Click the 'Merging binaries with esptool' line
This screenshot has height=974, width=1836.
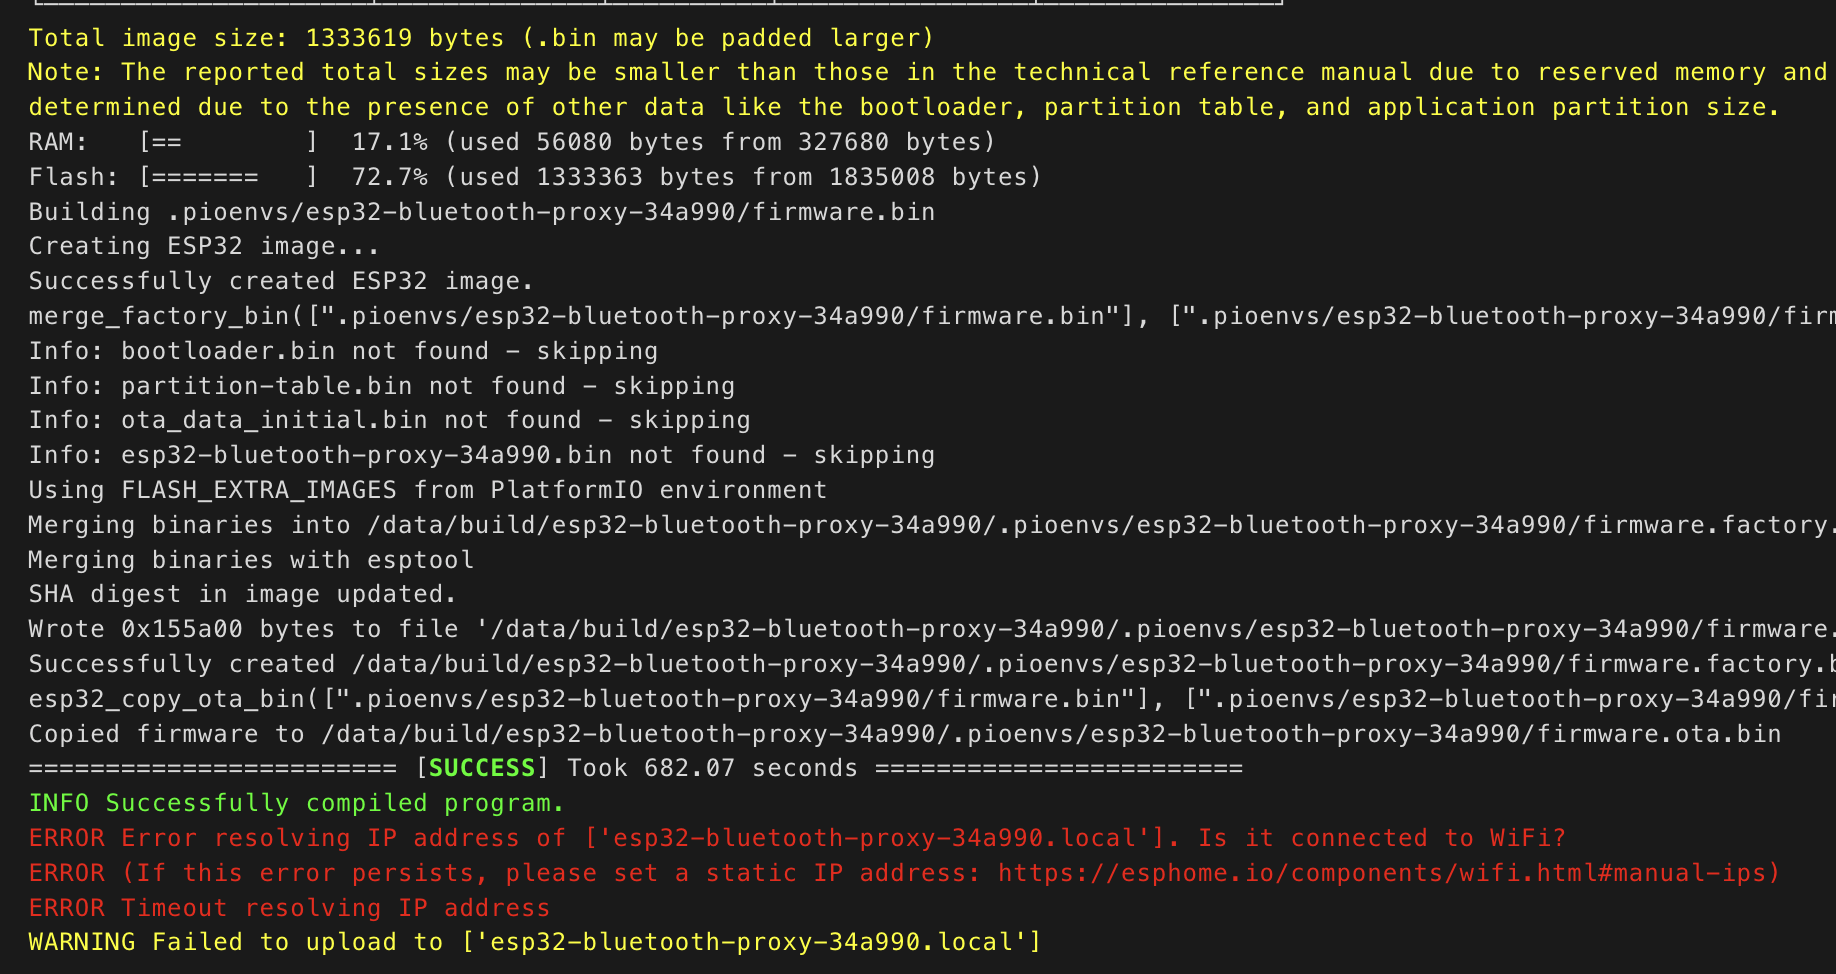point(251,560)
